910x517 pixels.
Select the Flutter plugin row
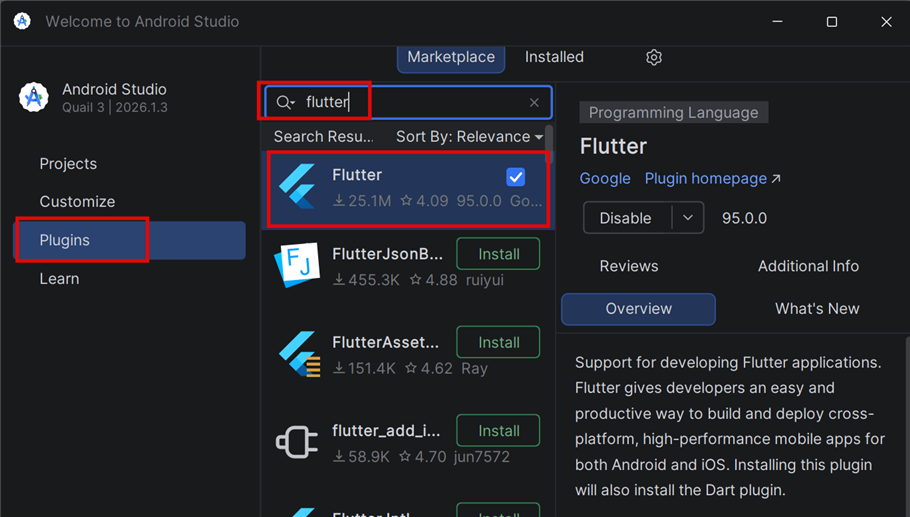click(407, 189)
